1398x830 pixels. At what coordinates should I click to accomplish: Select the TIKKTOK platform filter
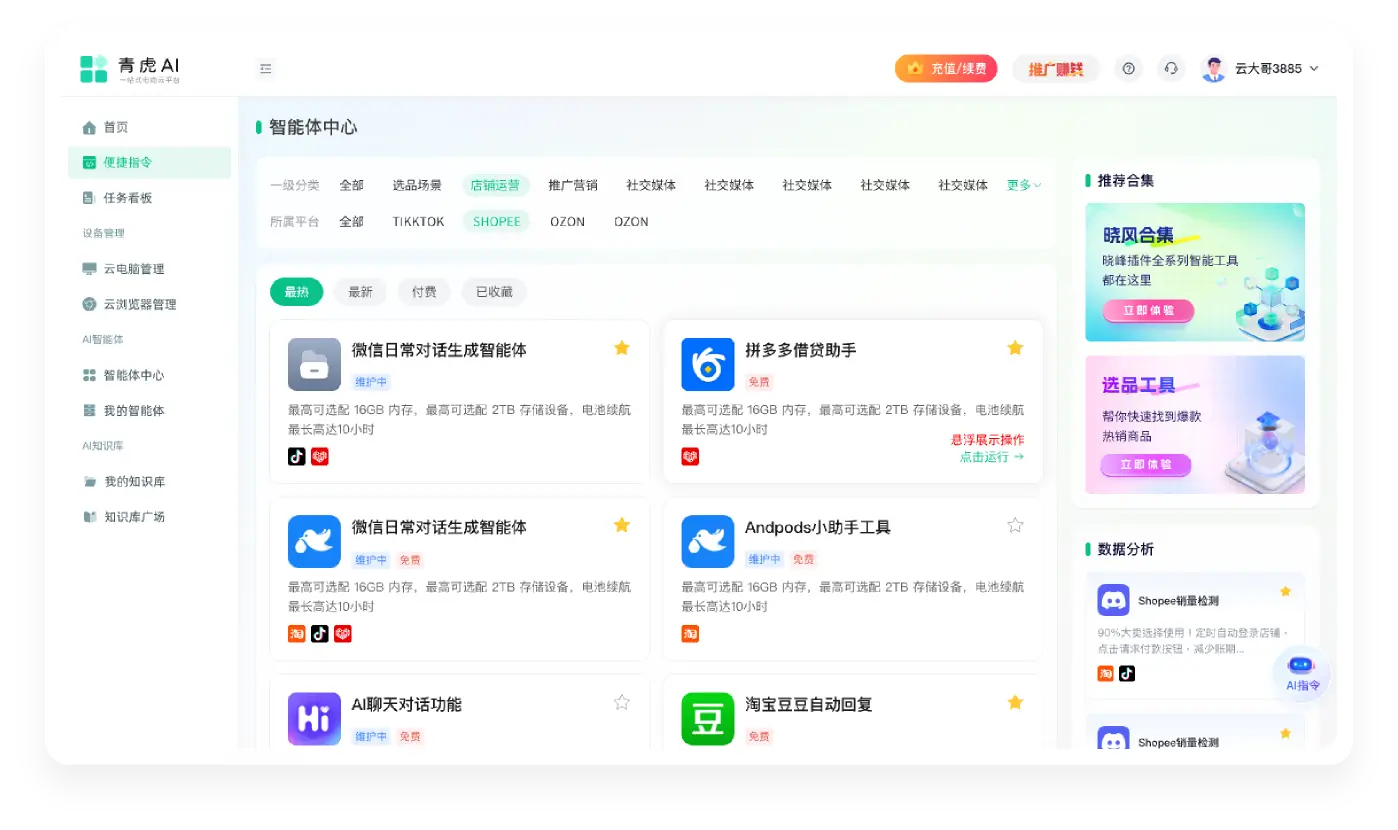point(418,222)
